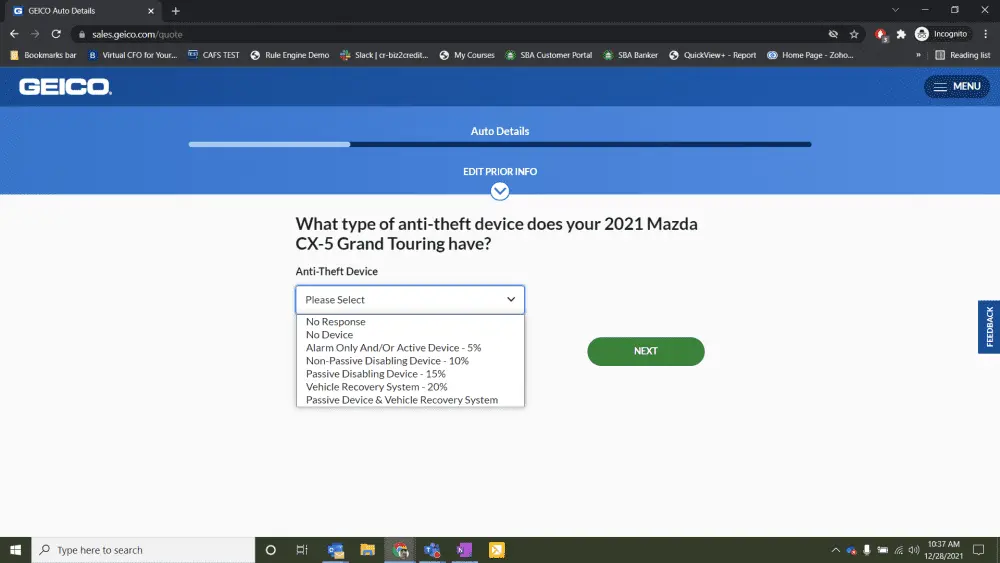1000x563 pixels.
Task: Open a new browser tab
Action: [176, 11]
